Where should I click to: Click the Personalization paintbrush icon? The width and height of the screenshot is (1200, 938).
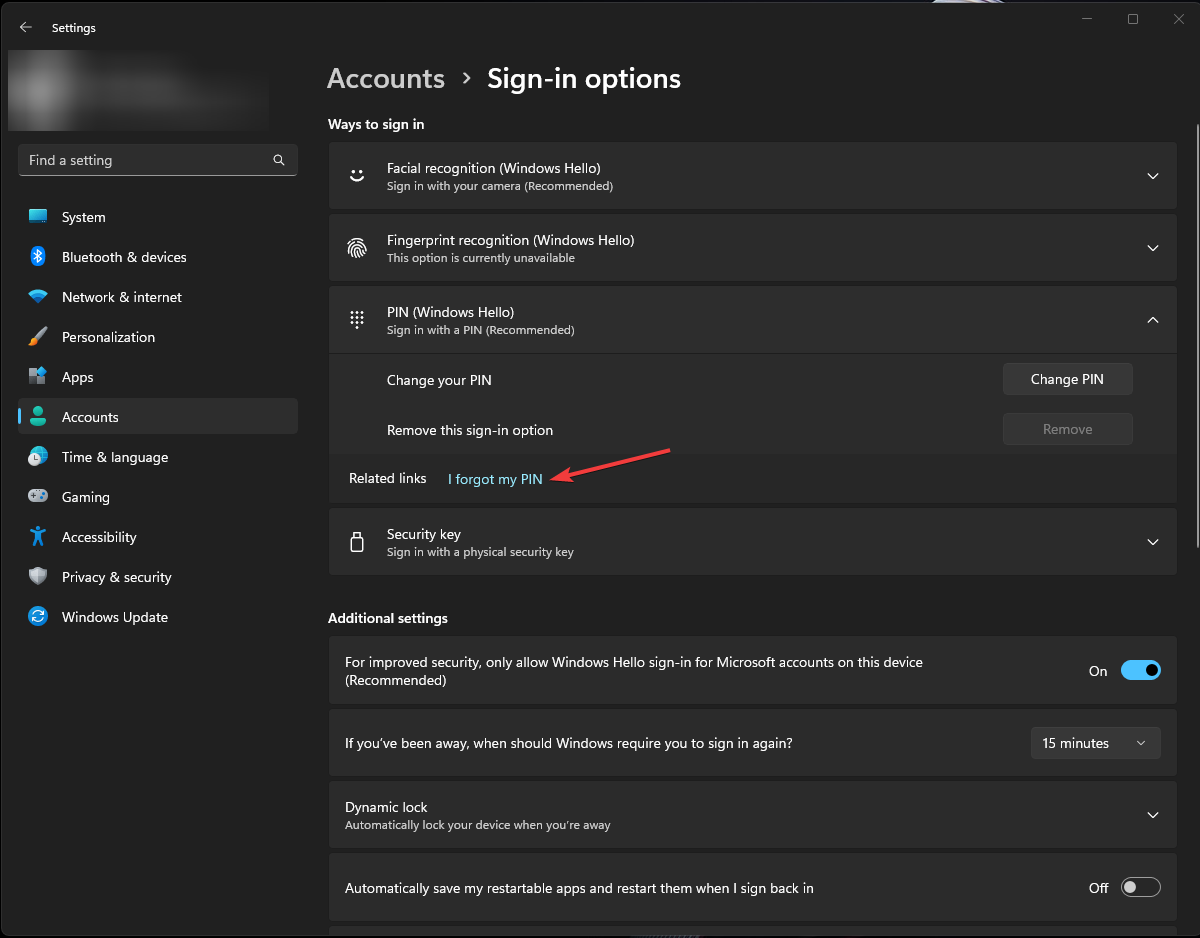(x=38, y=337)
